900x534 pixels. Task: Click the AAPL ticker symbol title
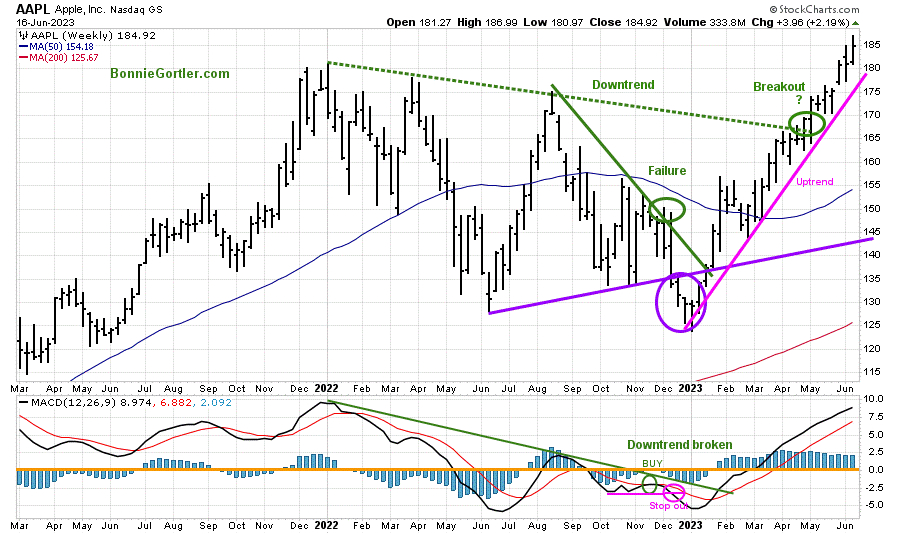pyautogui.click(x=33, y=9)
